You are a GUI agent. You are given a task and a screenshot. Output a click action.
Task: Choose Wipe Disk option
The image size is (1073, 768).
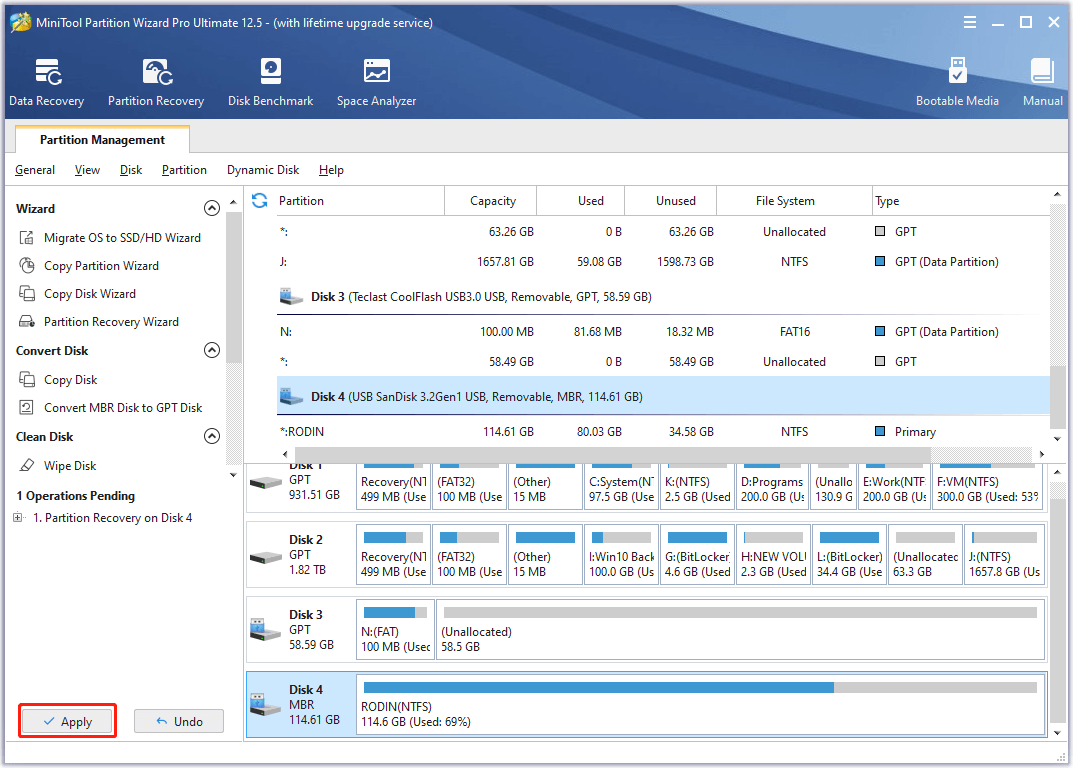(70, 465)
